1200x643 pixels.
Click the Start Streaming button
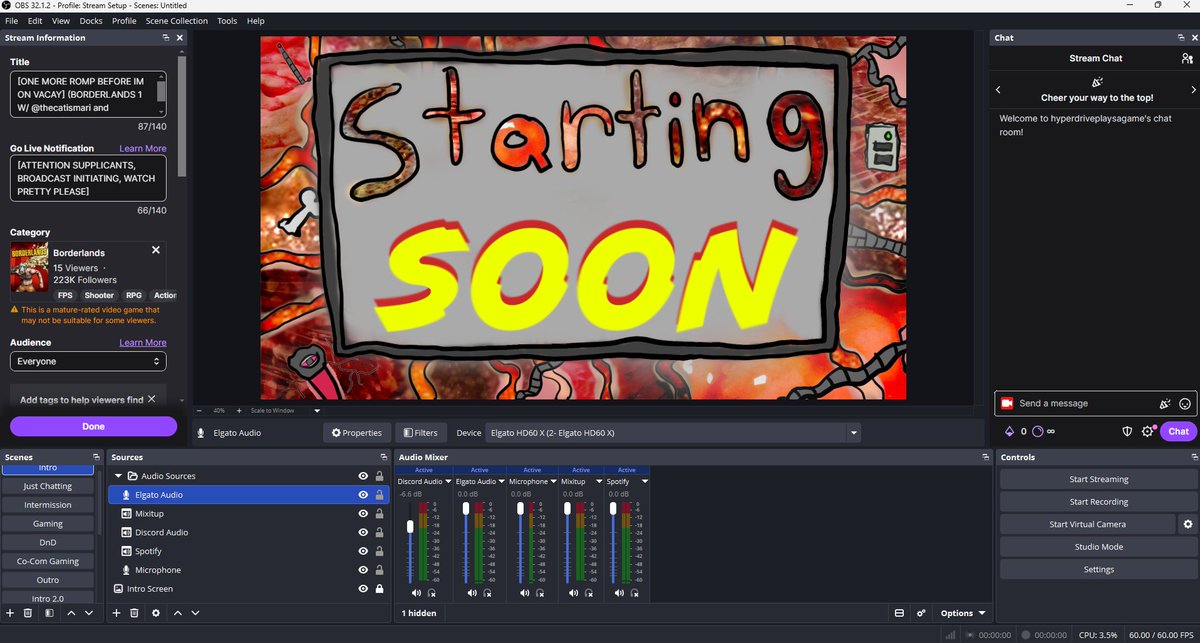point(1098,479)
